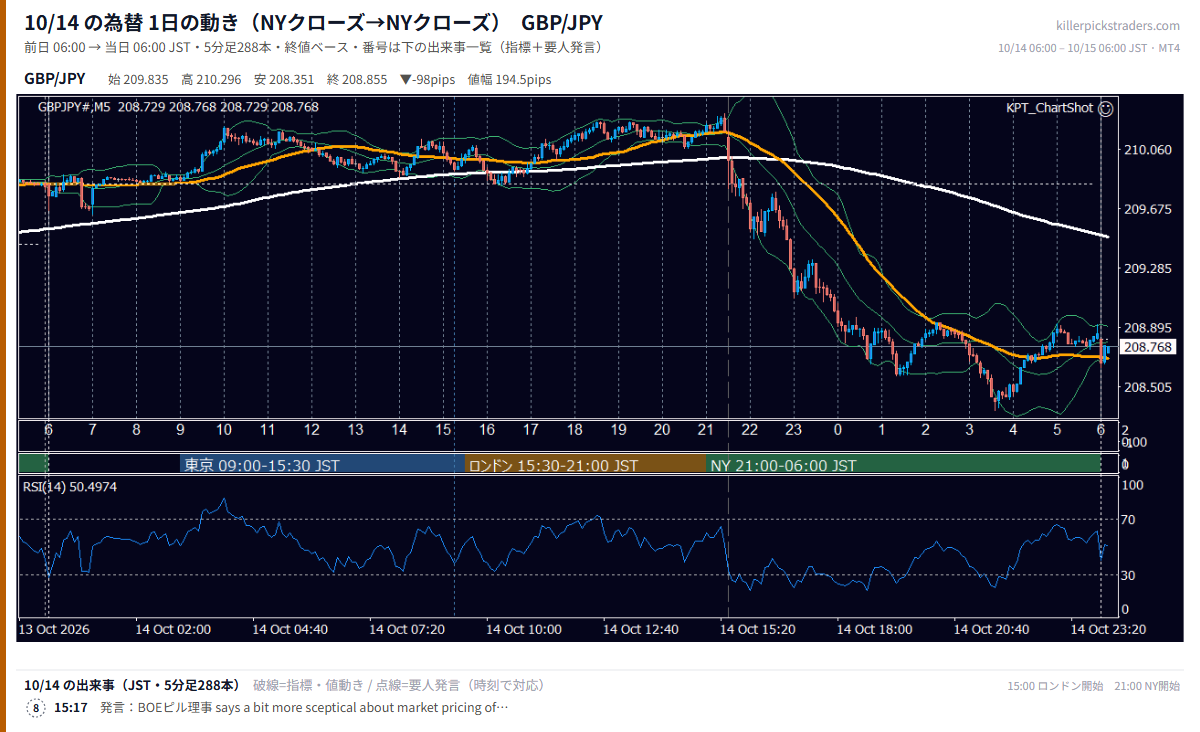Viewport: 1200px width, 732px height.
Task: Click the 14 Oct 02:00 time label
Action: [174, 630]
